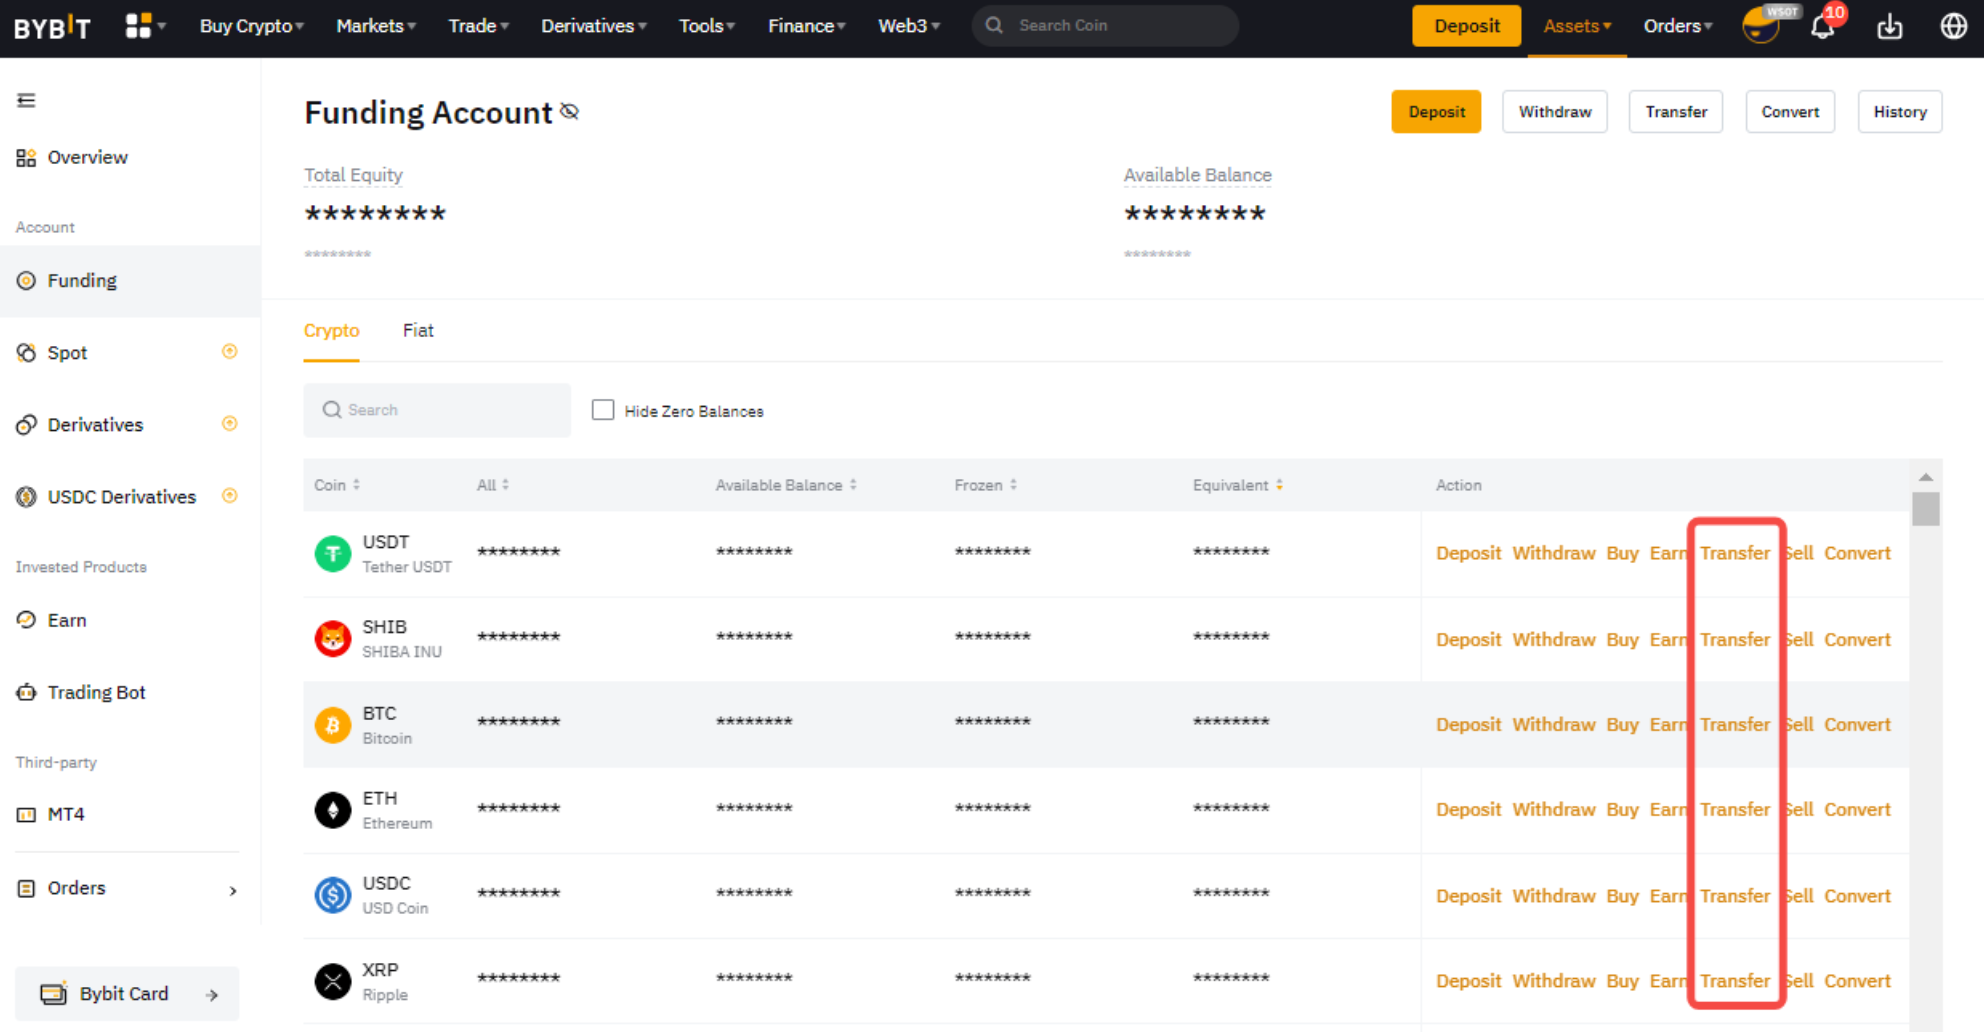Image resolution: width=1984 pixels, height=1032 pixels.
Task: Click Withdraw in ETH row
Action: click(x=1554, y=810)
